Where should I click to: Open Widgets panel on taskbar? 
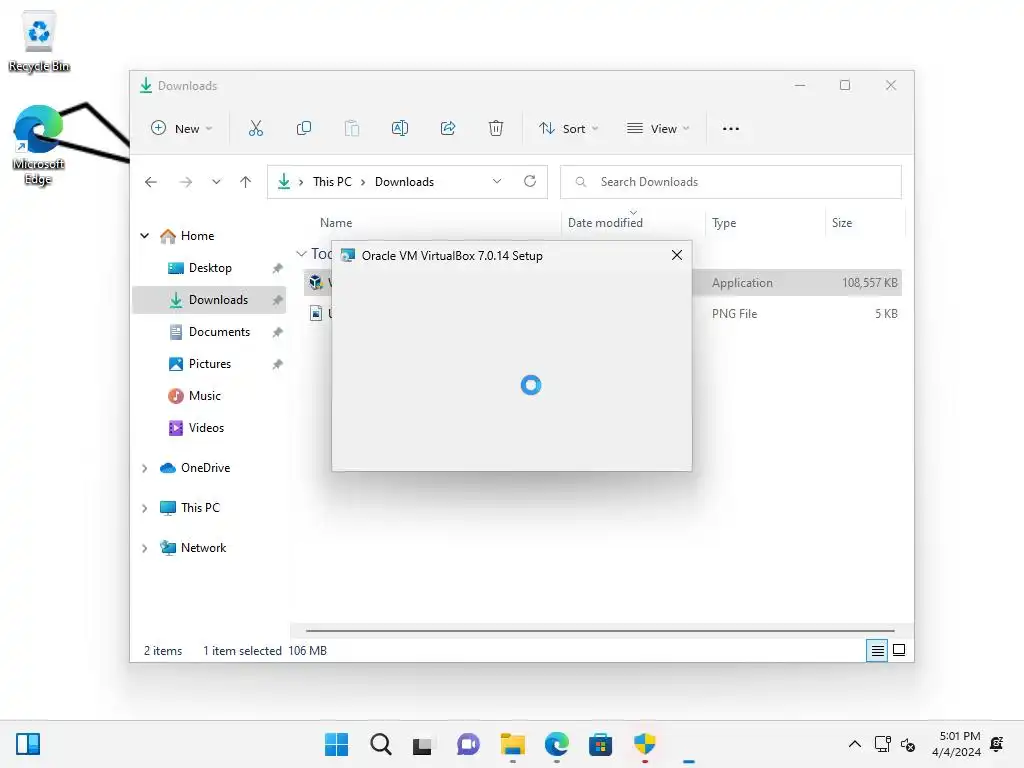coord(28,744)
